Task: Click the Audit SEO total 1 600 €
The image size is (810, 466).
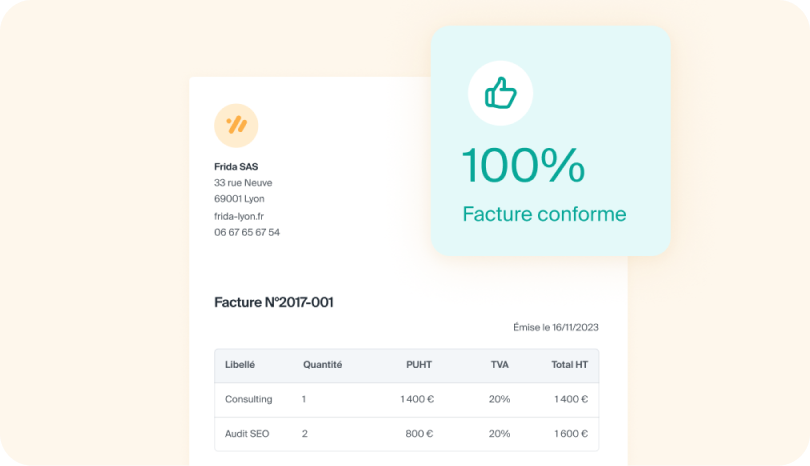Action: tap(571, 433)
